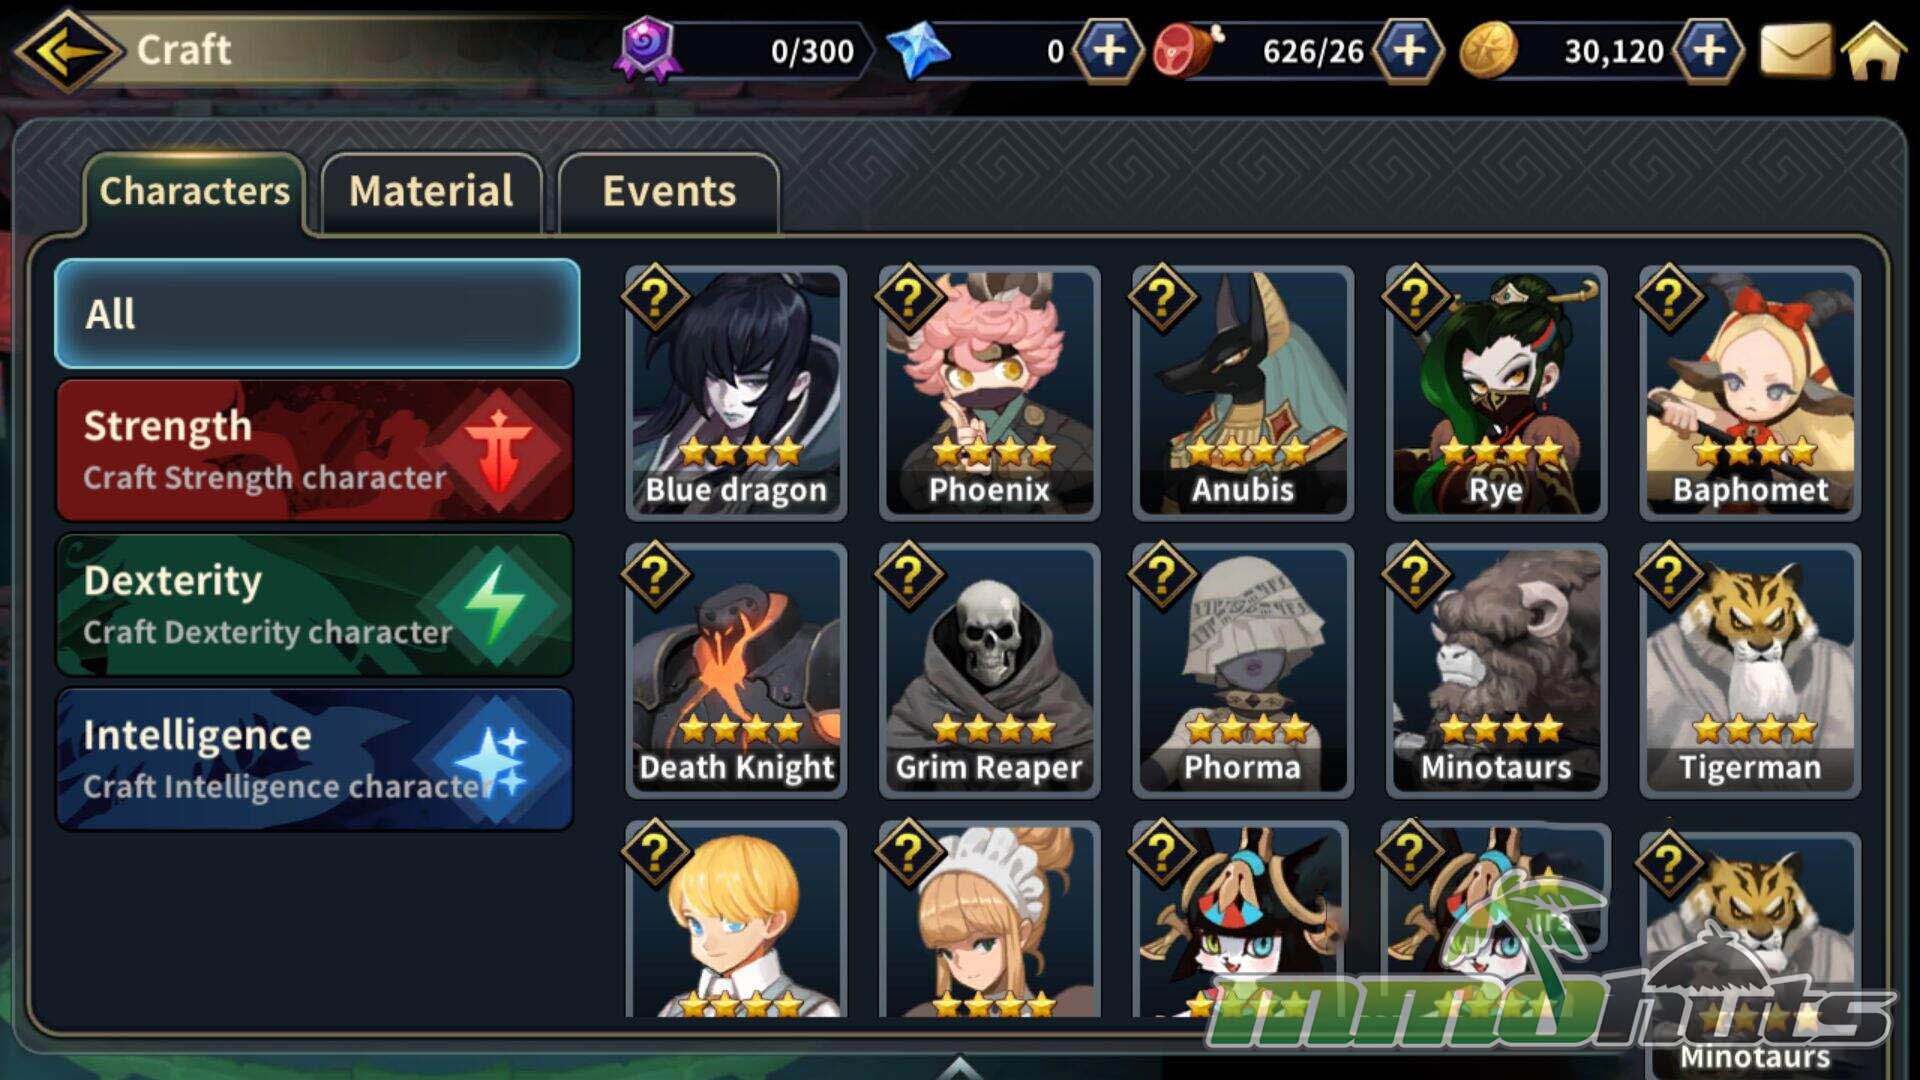The height and width of the screenshot is (1080, 1920).
Task: Switch to the Events tab
Action: tap(668, 192)
